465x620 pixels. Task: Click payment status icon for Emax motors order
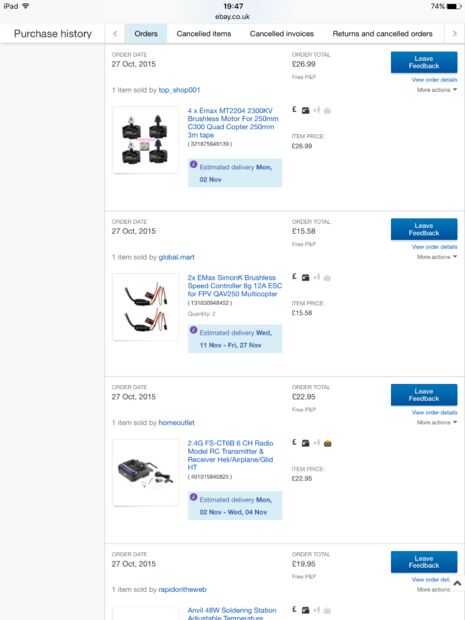294,110
